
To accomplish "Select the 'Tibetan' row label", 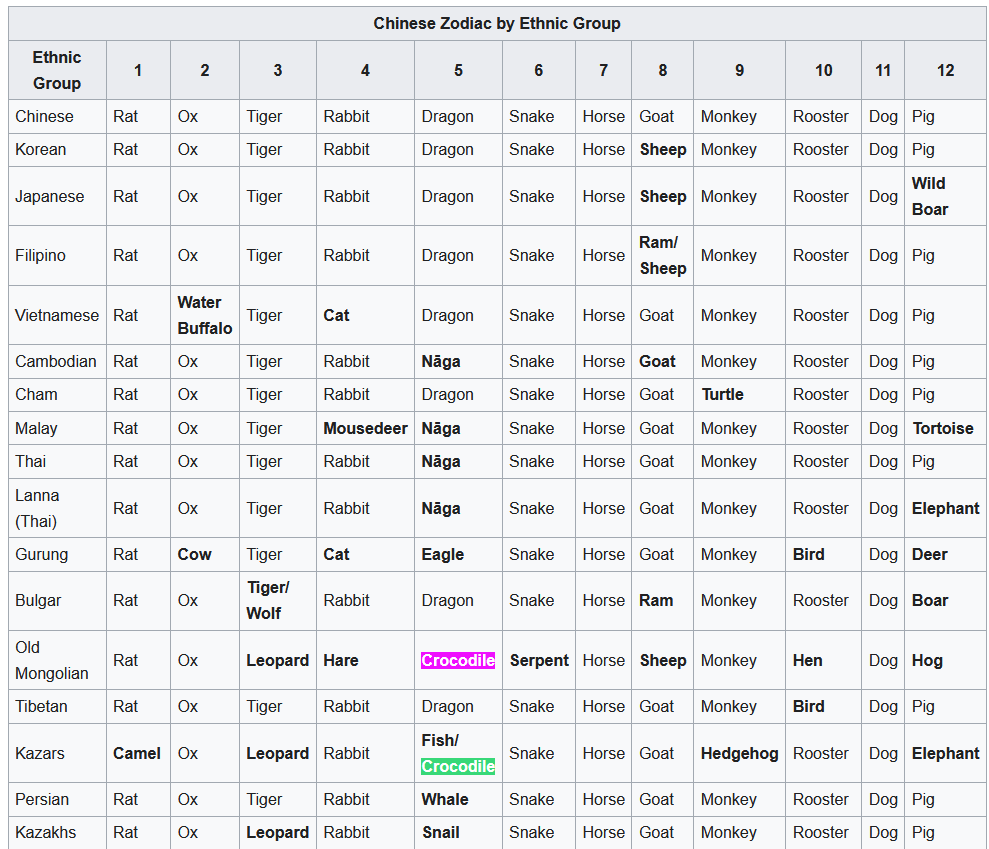I will (x=41, y=706).
